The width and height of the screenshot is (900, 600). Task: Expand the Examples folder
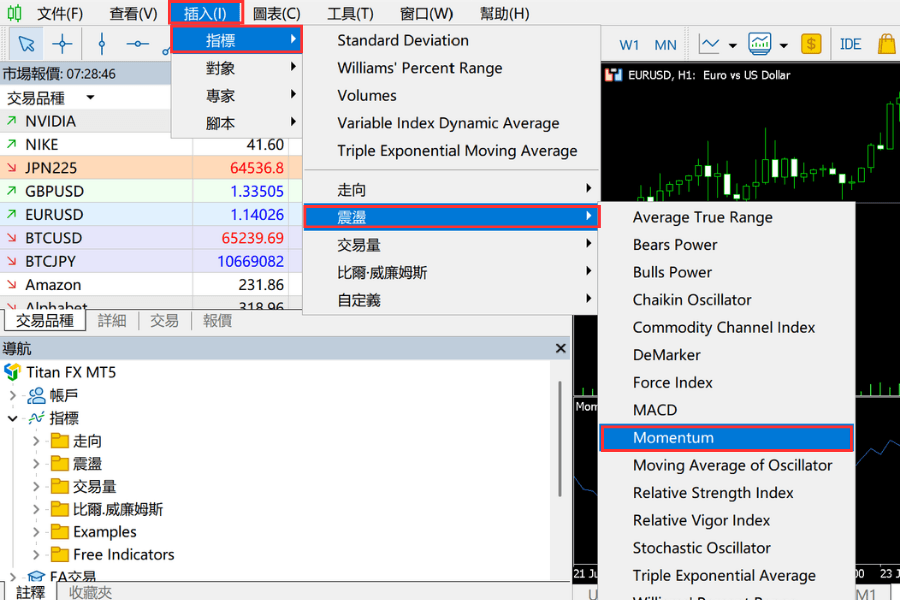pyautogui.click(x=36, y=532)
